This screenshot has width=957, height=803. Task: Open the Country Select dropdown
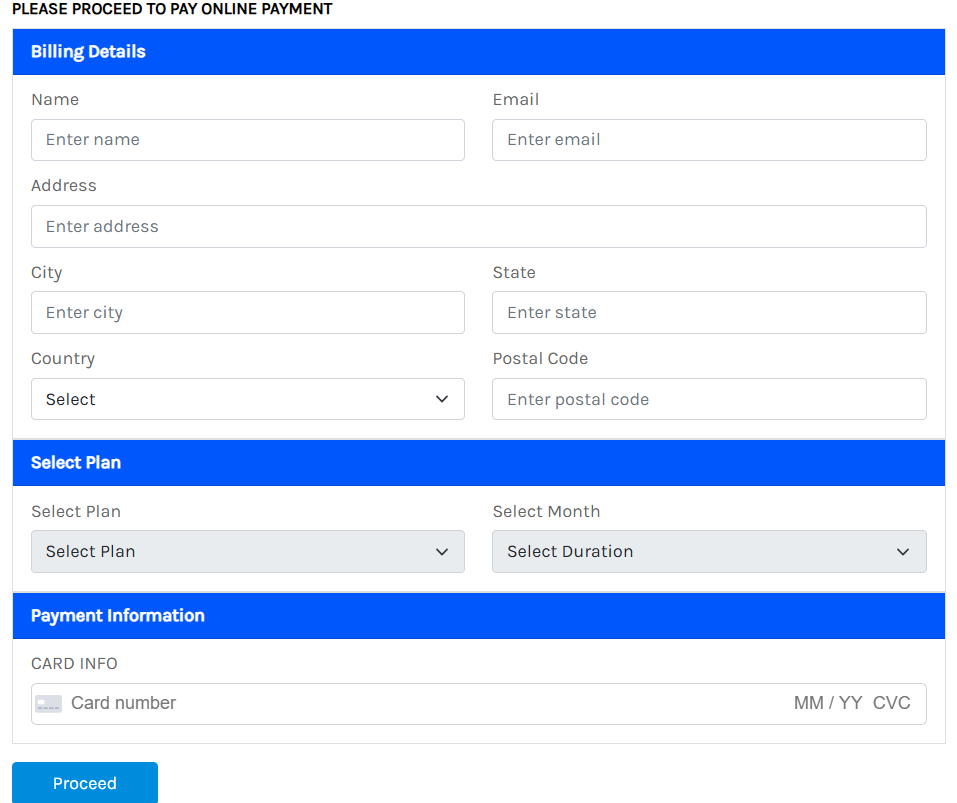[x=247, y=399]
